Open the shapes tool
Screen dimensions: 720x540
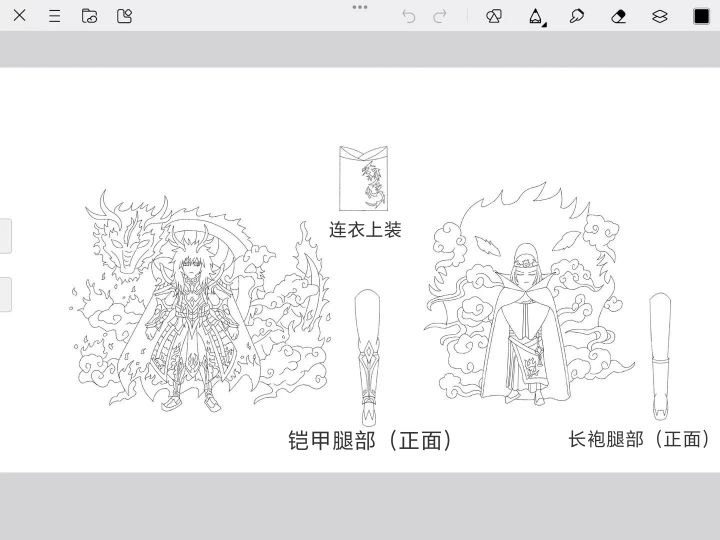[494, 16]
